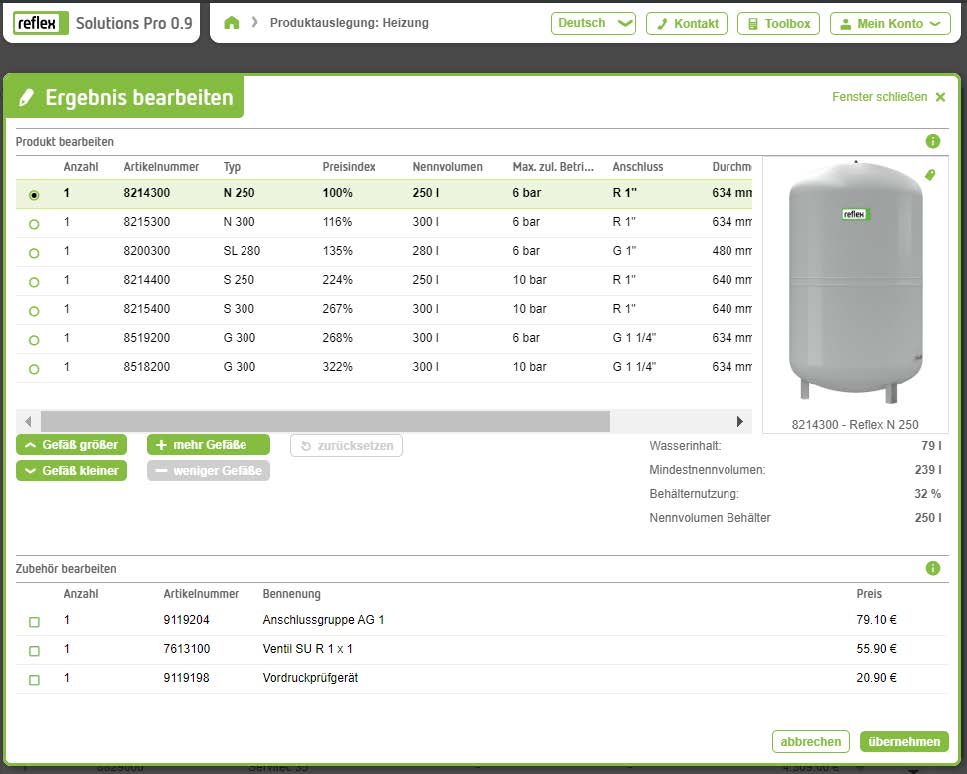Check the Ventil SU R 1 x 1 accessory
The image size is (967, 774).
point(35,651)
